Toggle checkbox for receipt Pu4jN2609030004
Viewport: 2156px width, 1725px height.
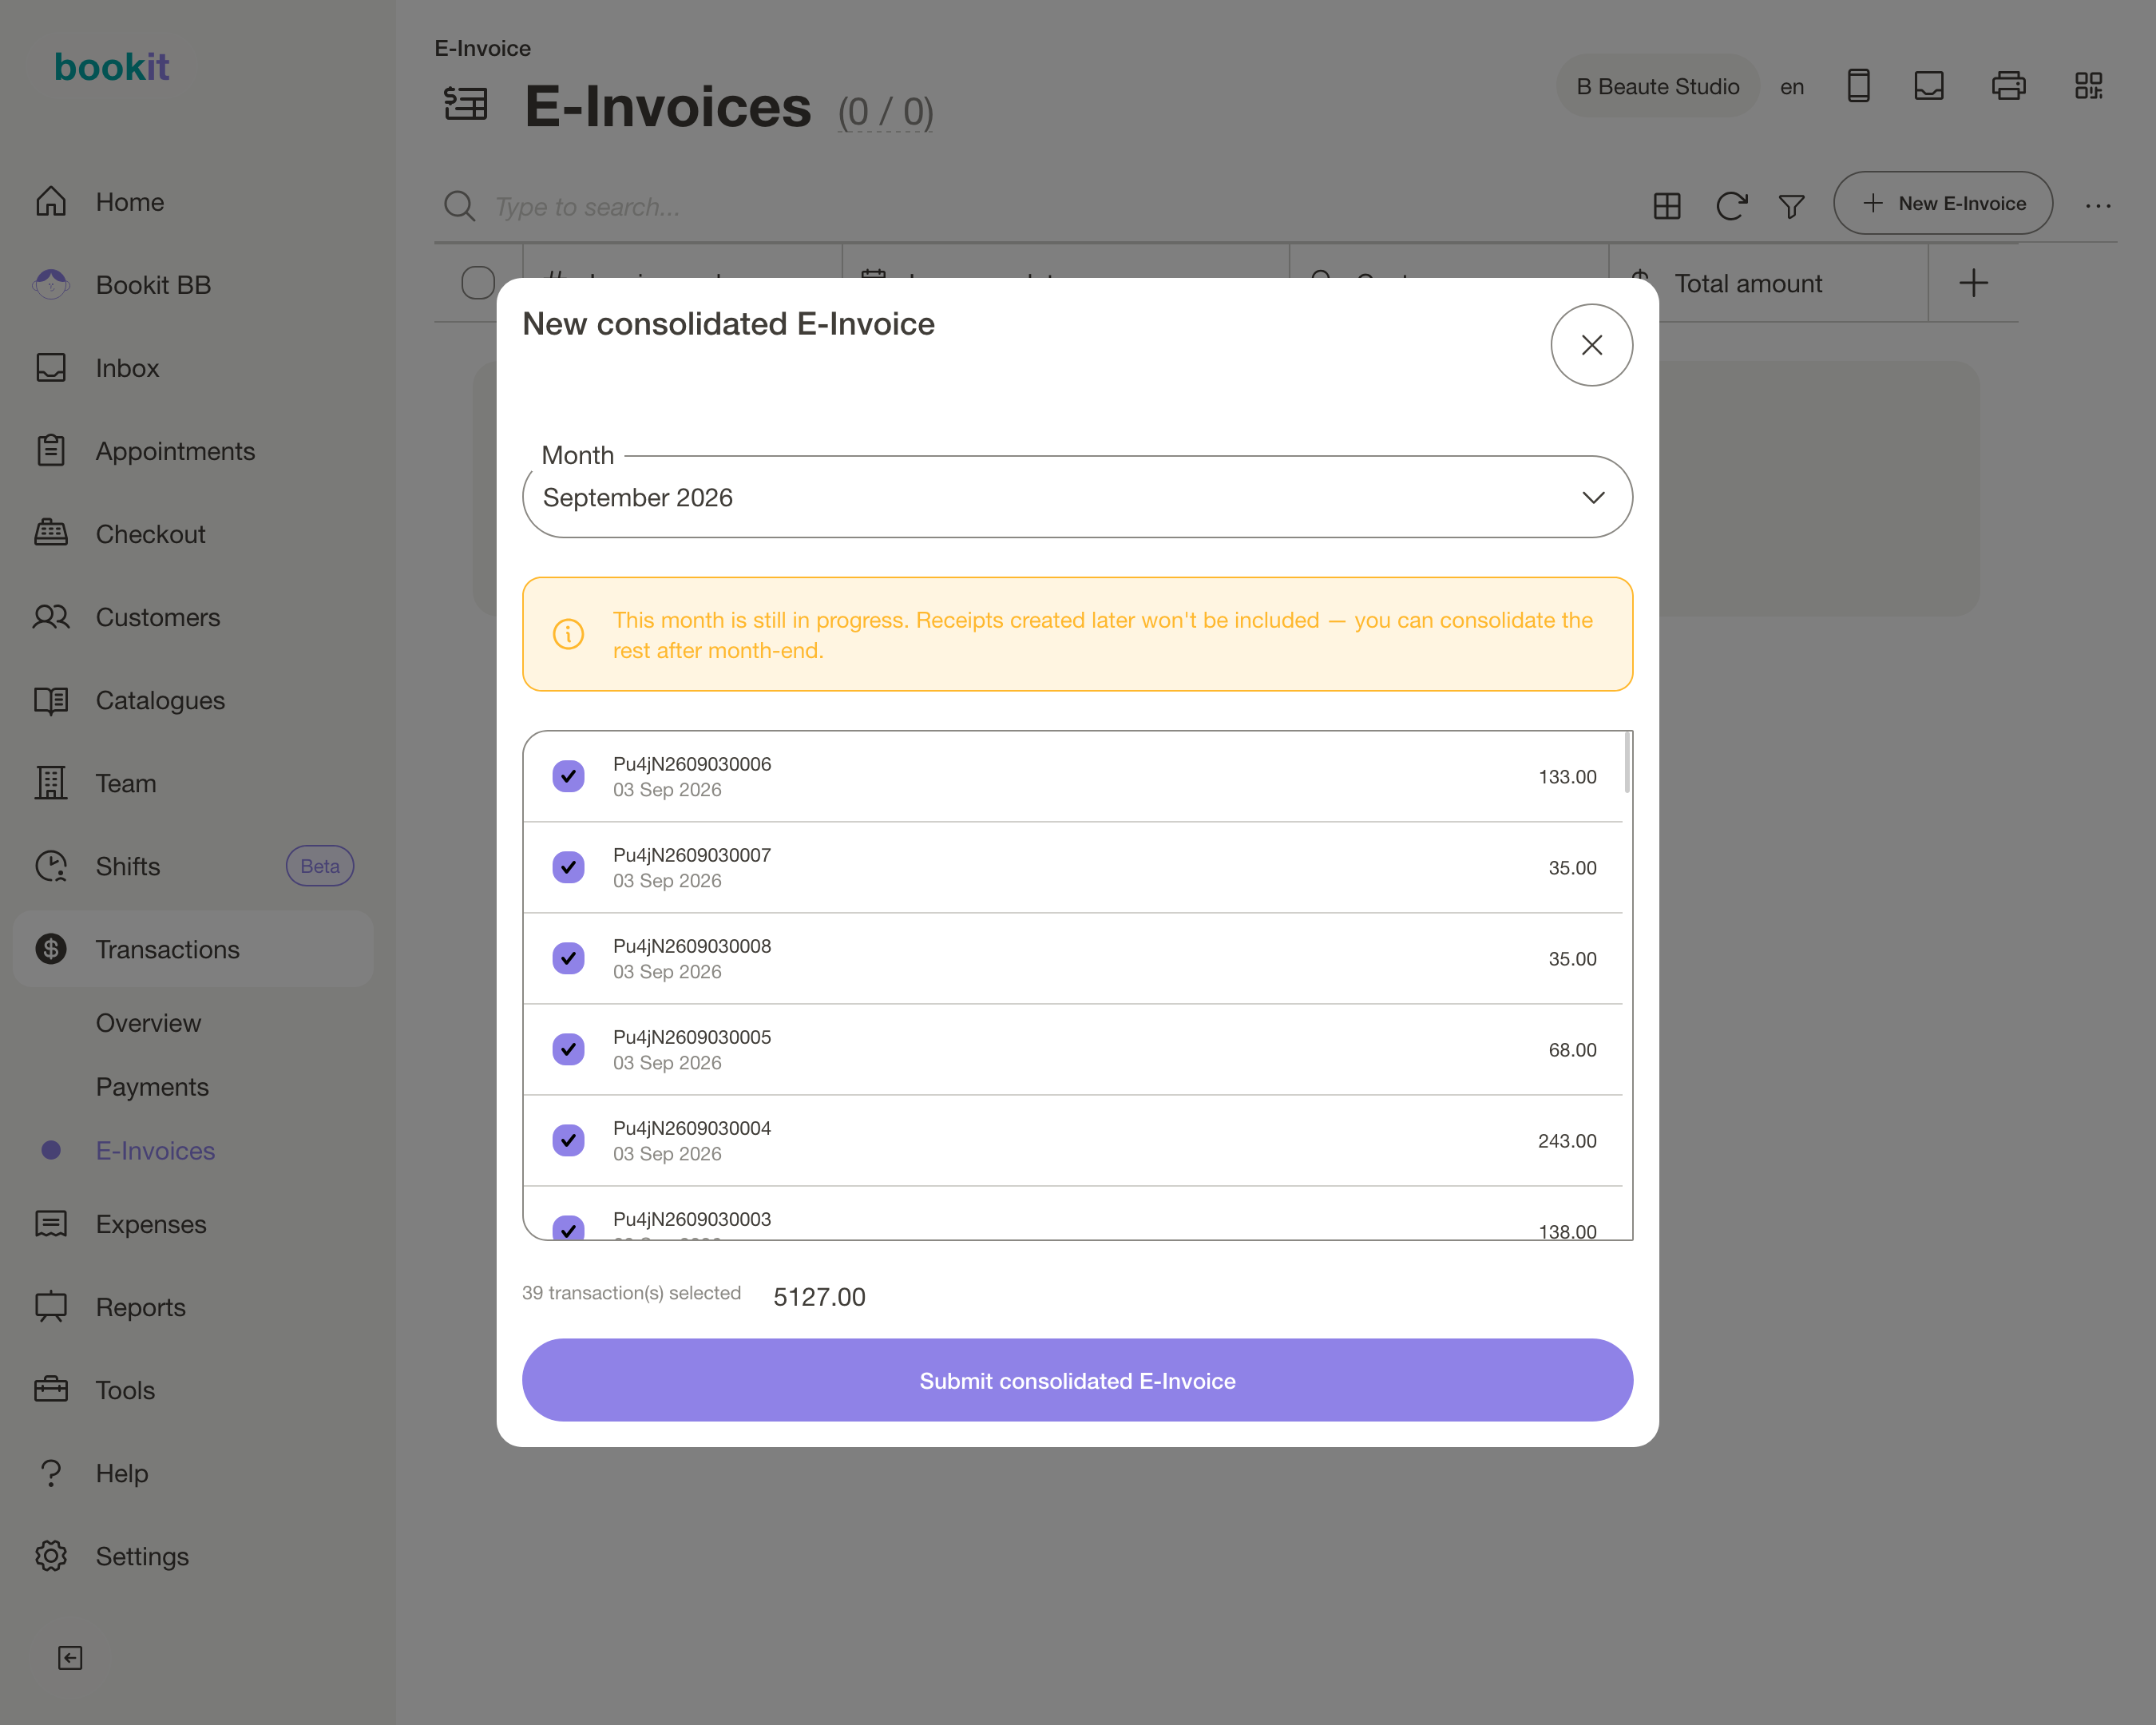coord(568,1140)
